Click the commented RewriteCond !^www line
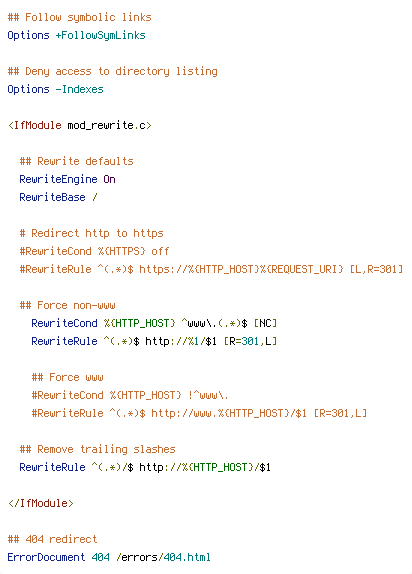412x574 pixels. (x=130, y=395)
